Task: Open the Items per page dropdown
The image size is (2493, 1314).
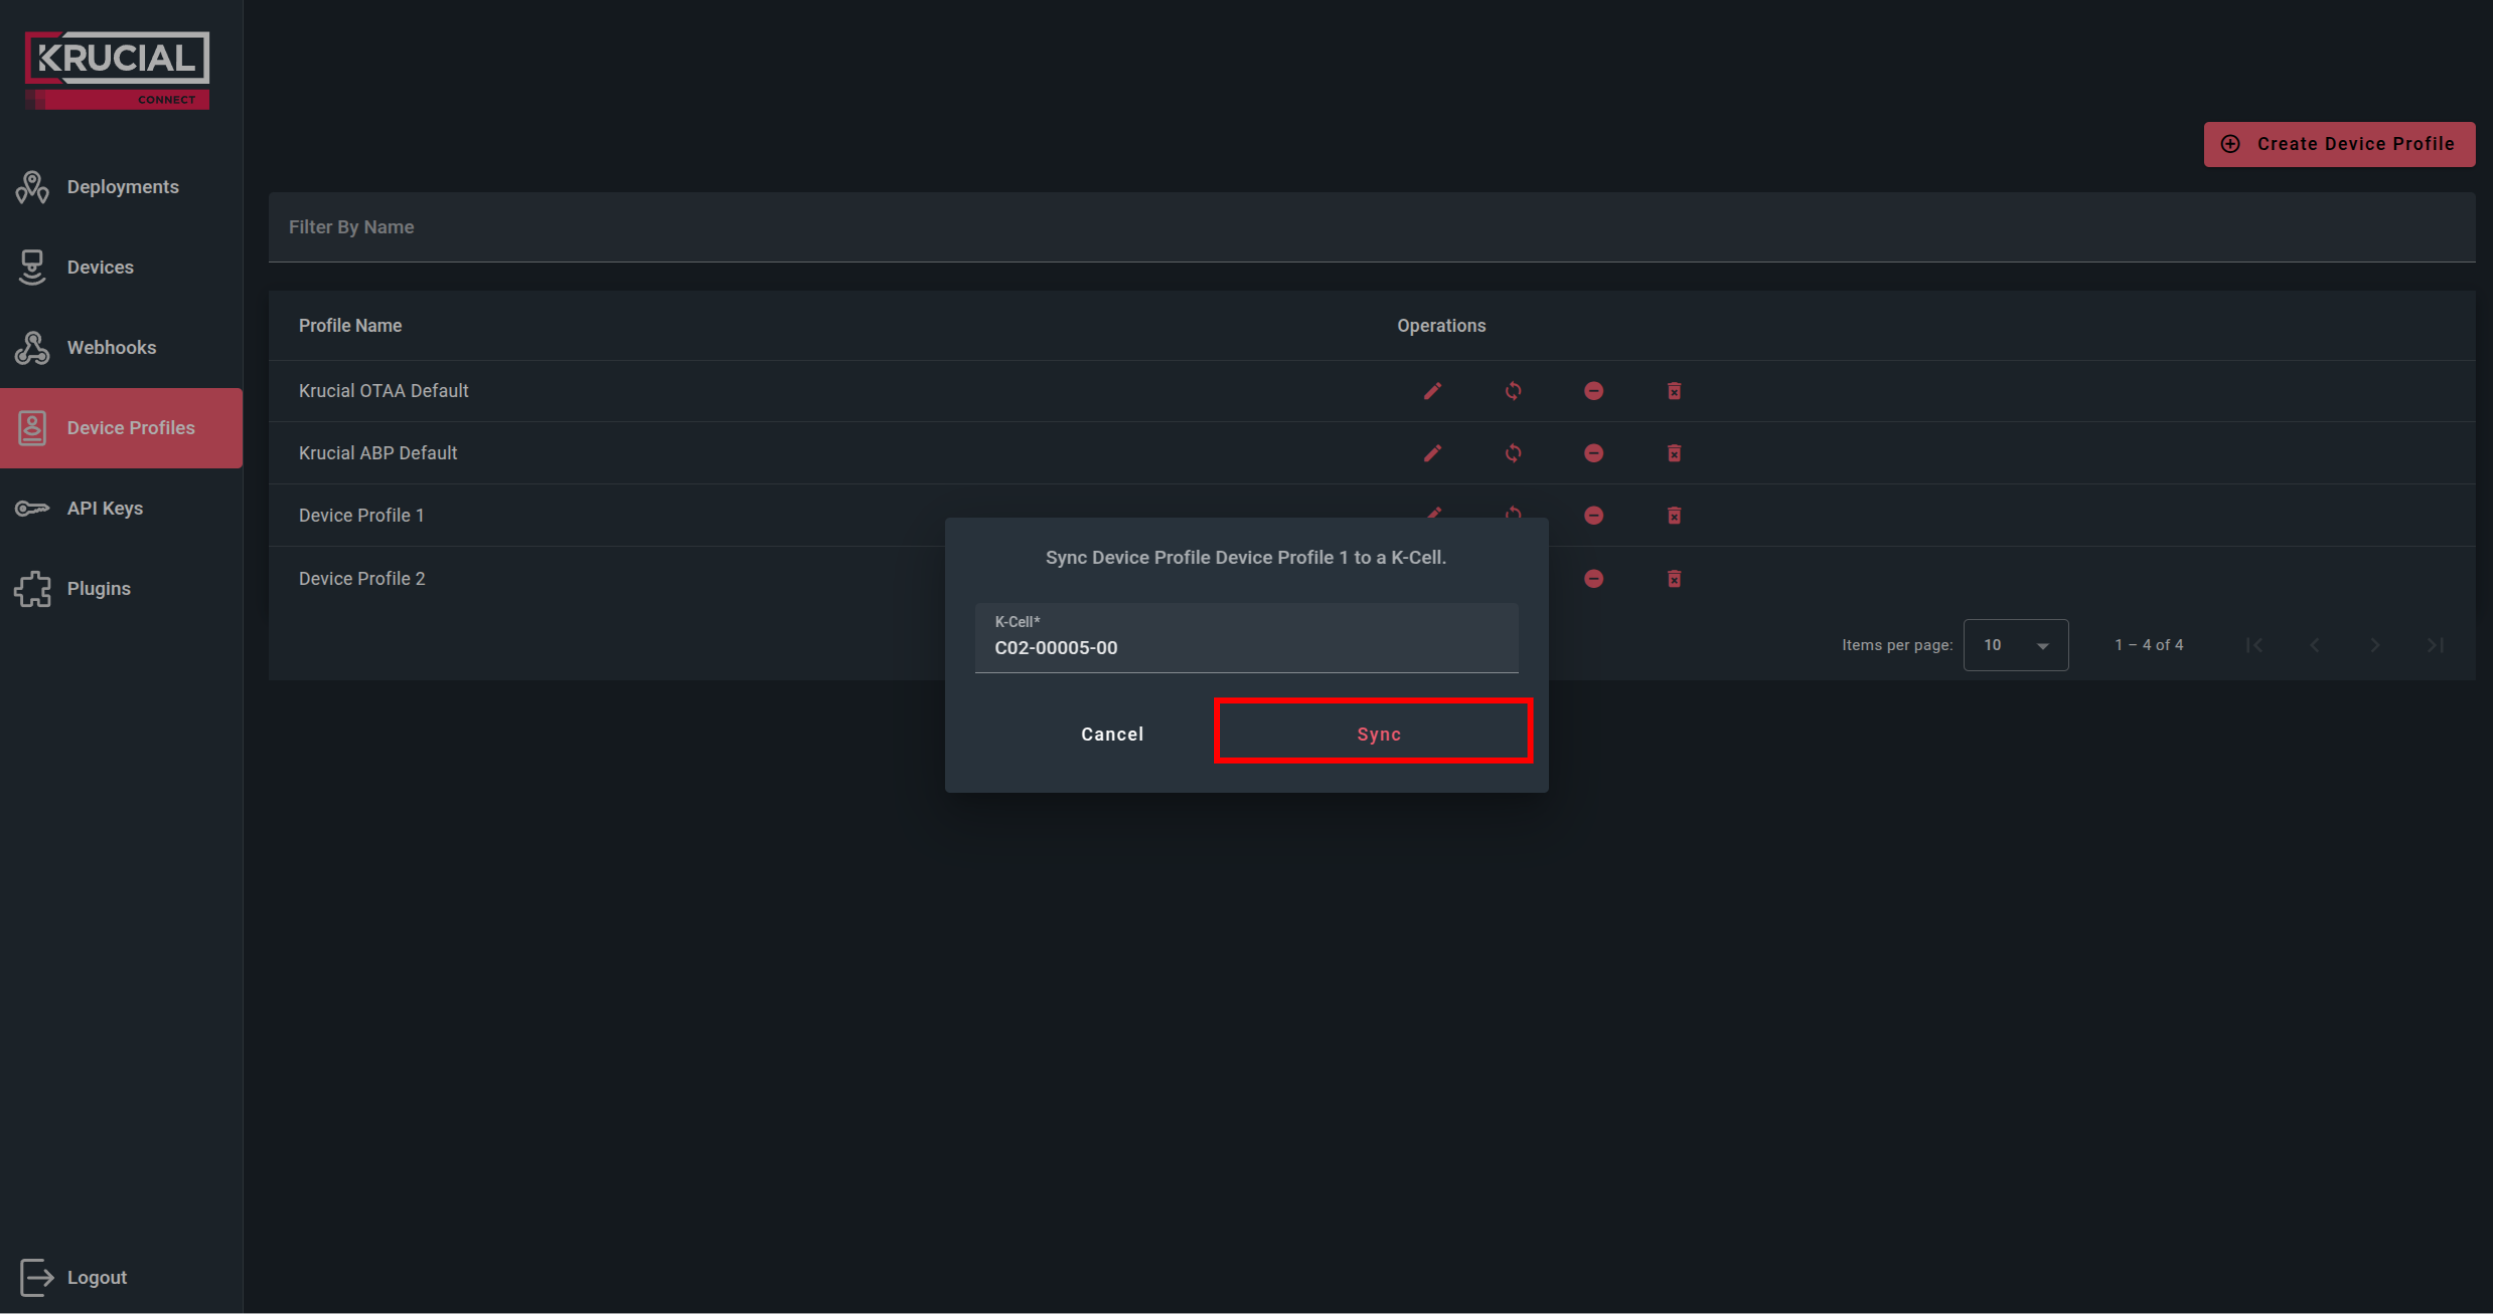Action: point(2015,645)
